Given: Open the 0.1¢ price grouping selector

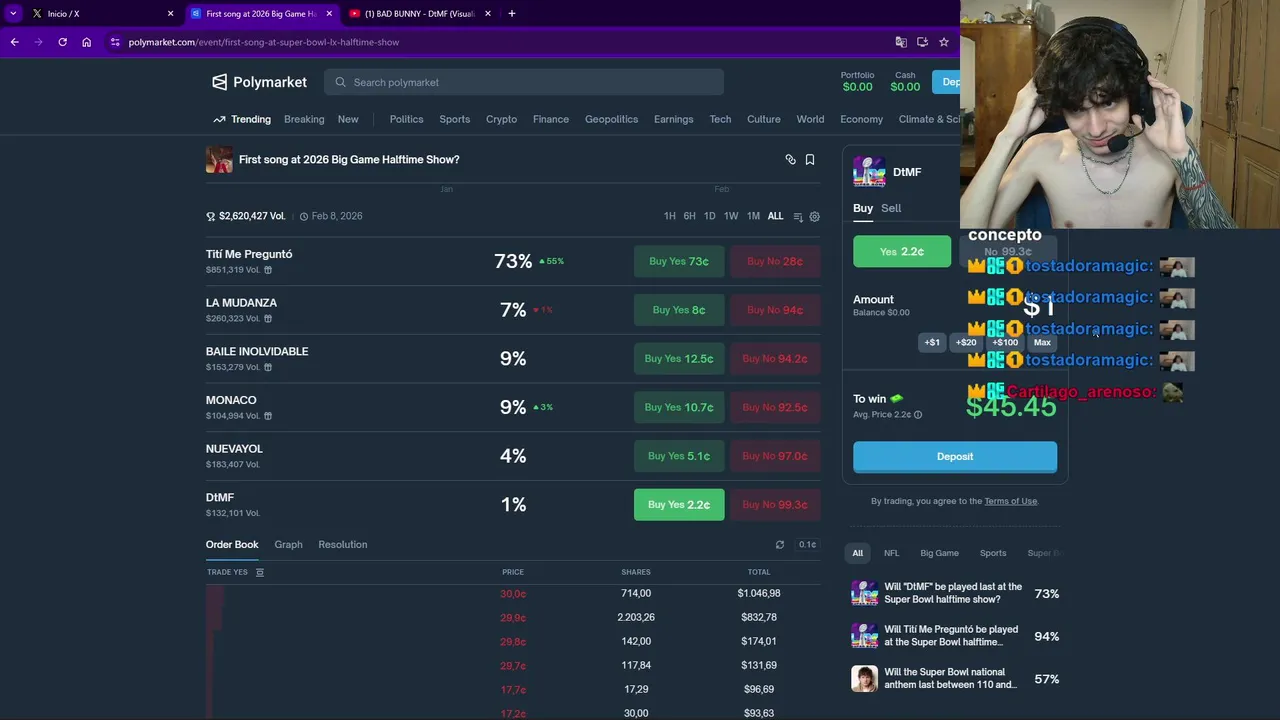Looking at the screenshot, I should click(808, 545).
